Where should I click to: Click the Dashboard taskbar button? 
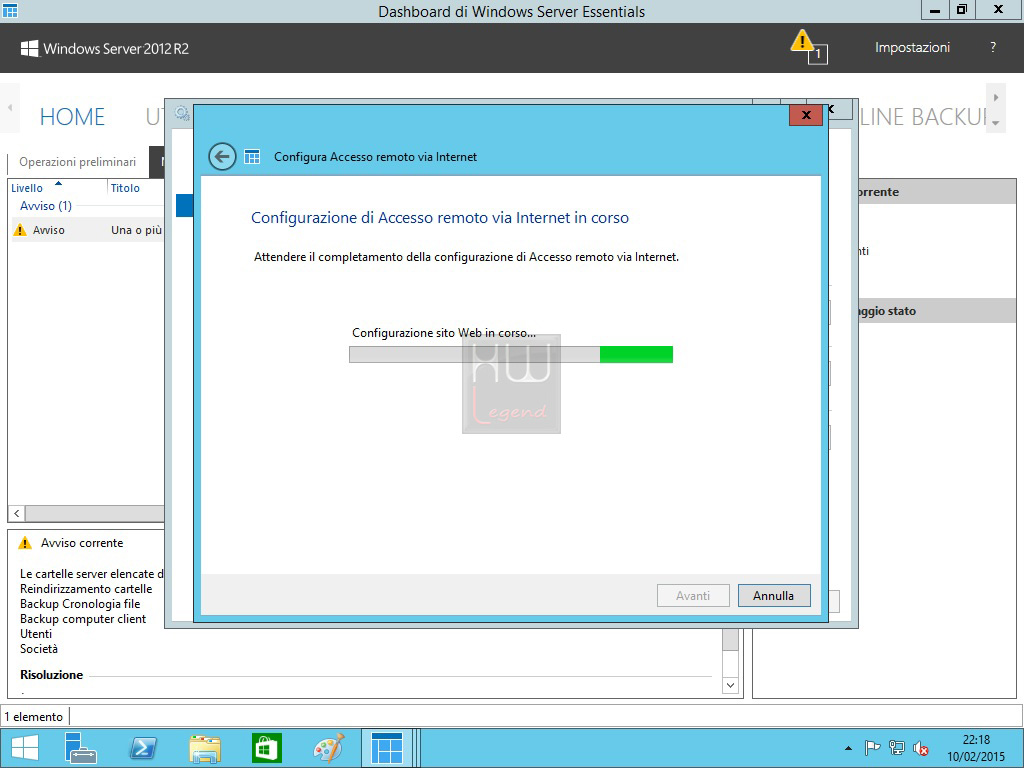pyautogui.click(x=387, y=748)
